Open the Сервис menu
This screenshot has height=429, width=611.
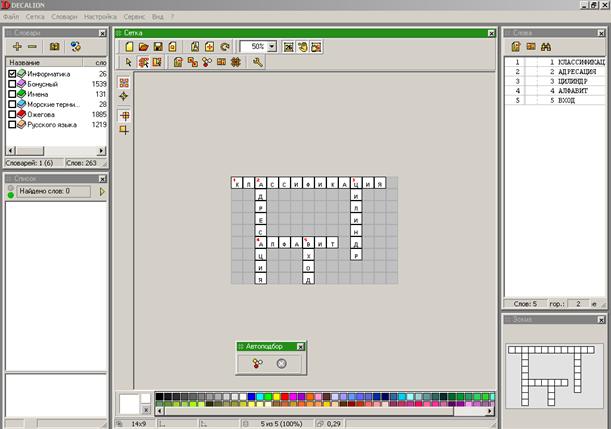click(134, 18)
